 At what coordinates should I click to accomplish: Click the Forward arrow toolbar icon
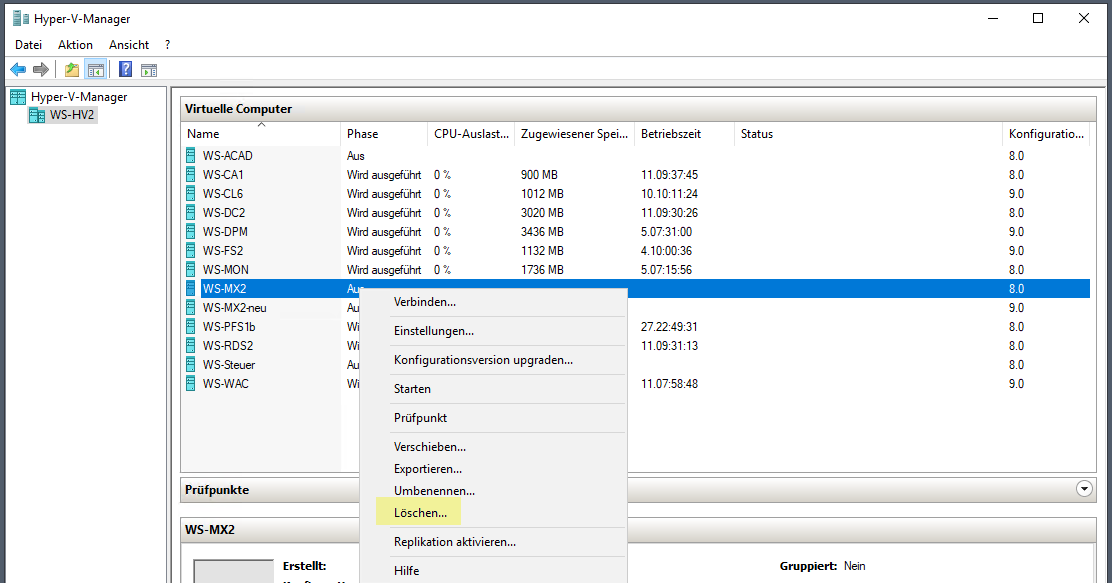click(x=41, y=70)
